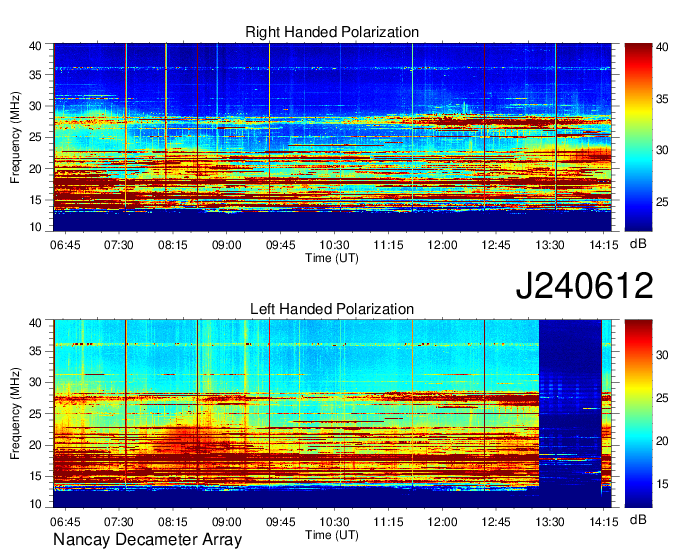This screenshot has height=552, width=680.
Task: Click the 10:30 time tick of the upper plot
Action: 334,245
